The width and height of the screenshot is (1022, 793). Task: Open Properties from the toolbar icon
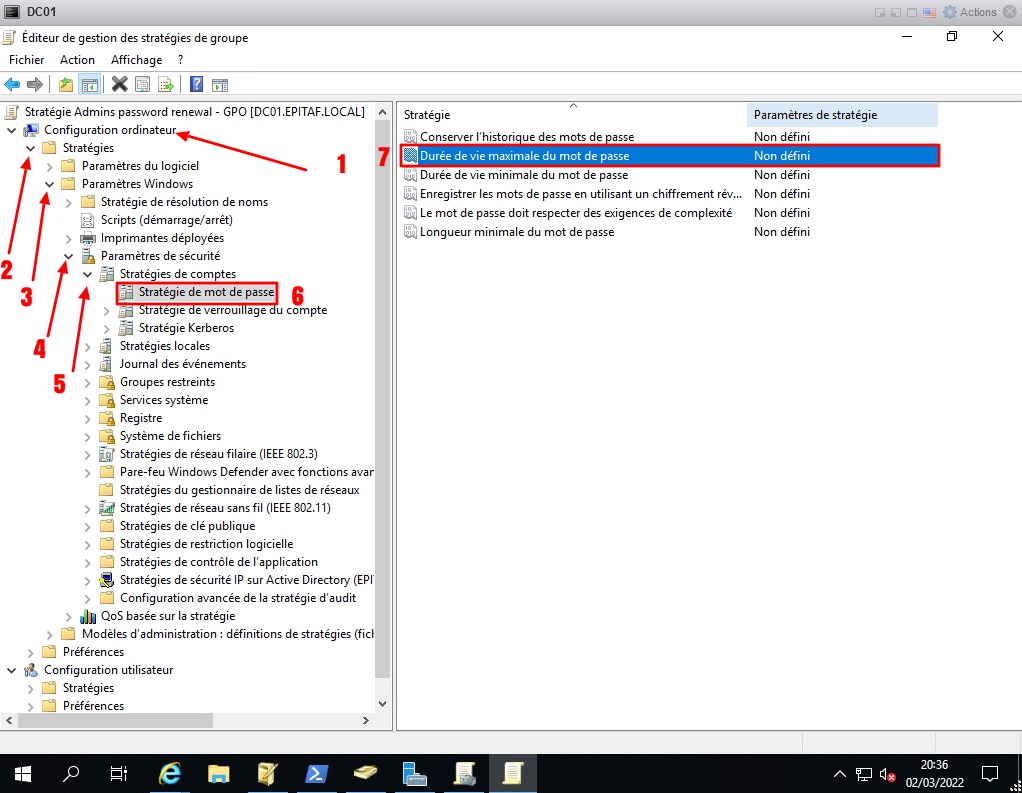point(143,84)
